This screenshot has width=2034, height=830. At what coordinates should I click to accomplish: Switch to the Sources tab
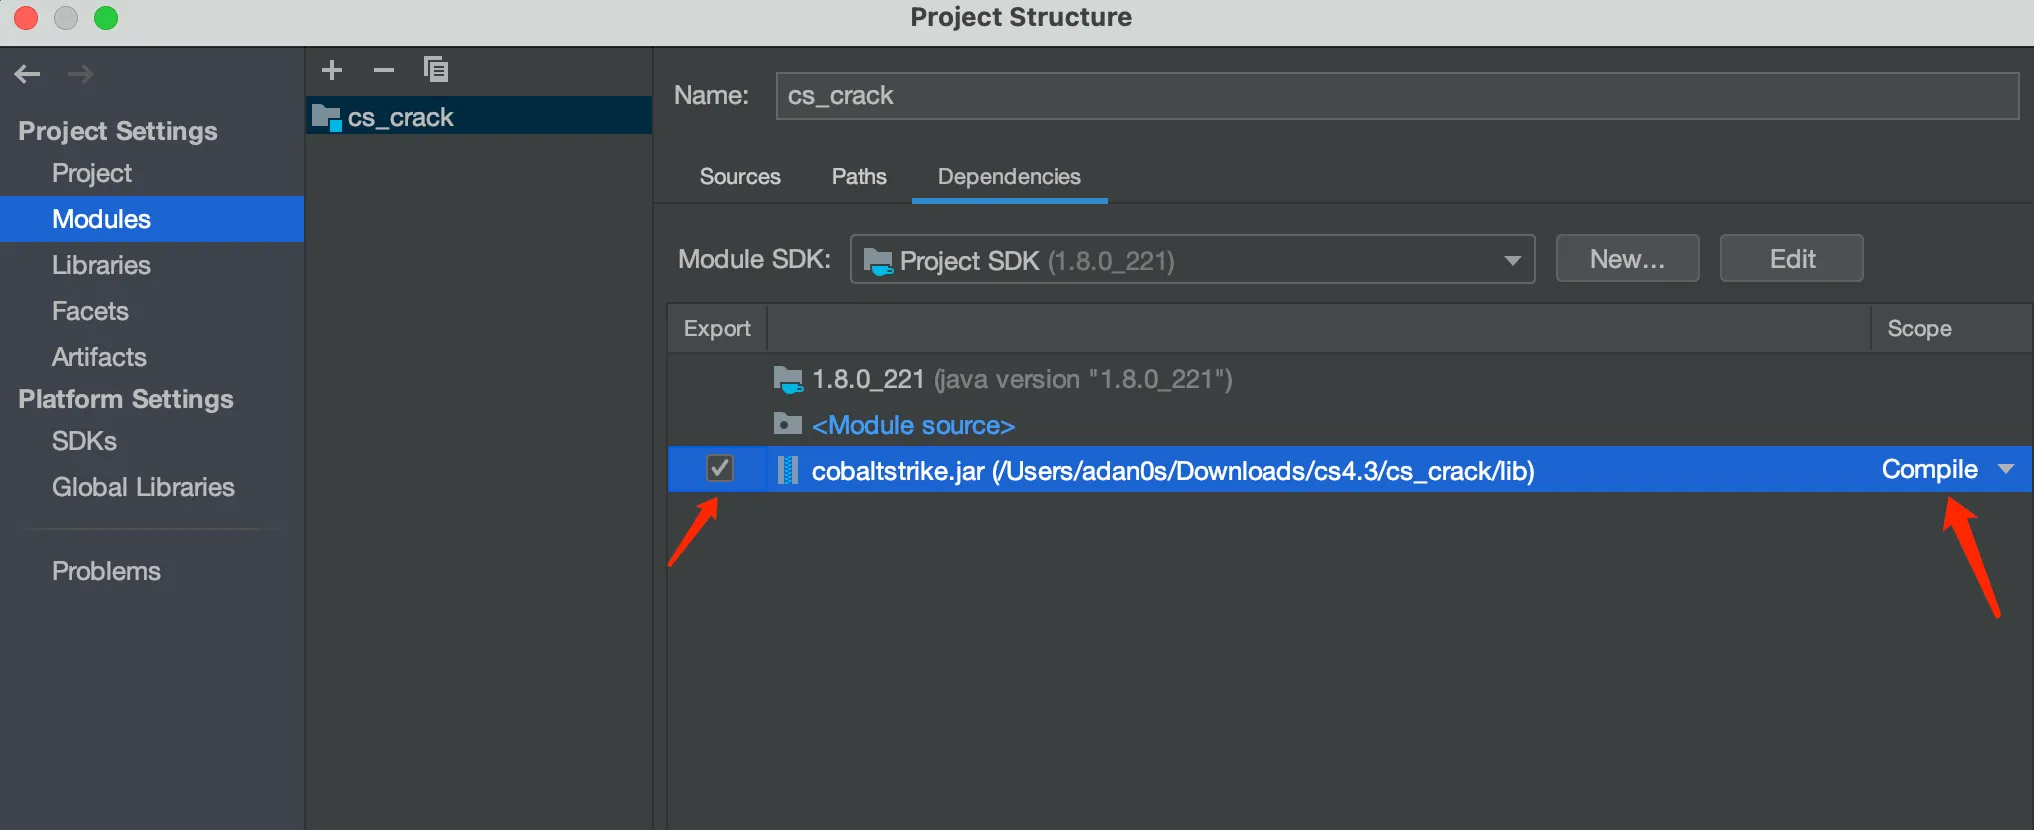[740, 177]
